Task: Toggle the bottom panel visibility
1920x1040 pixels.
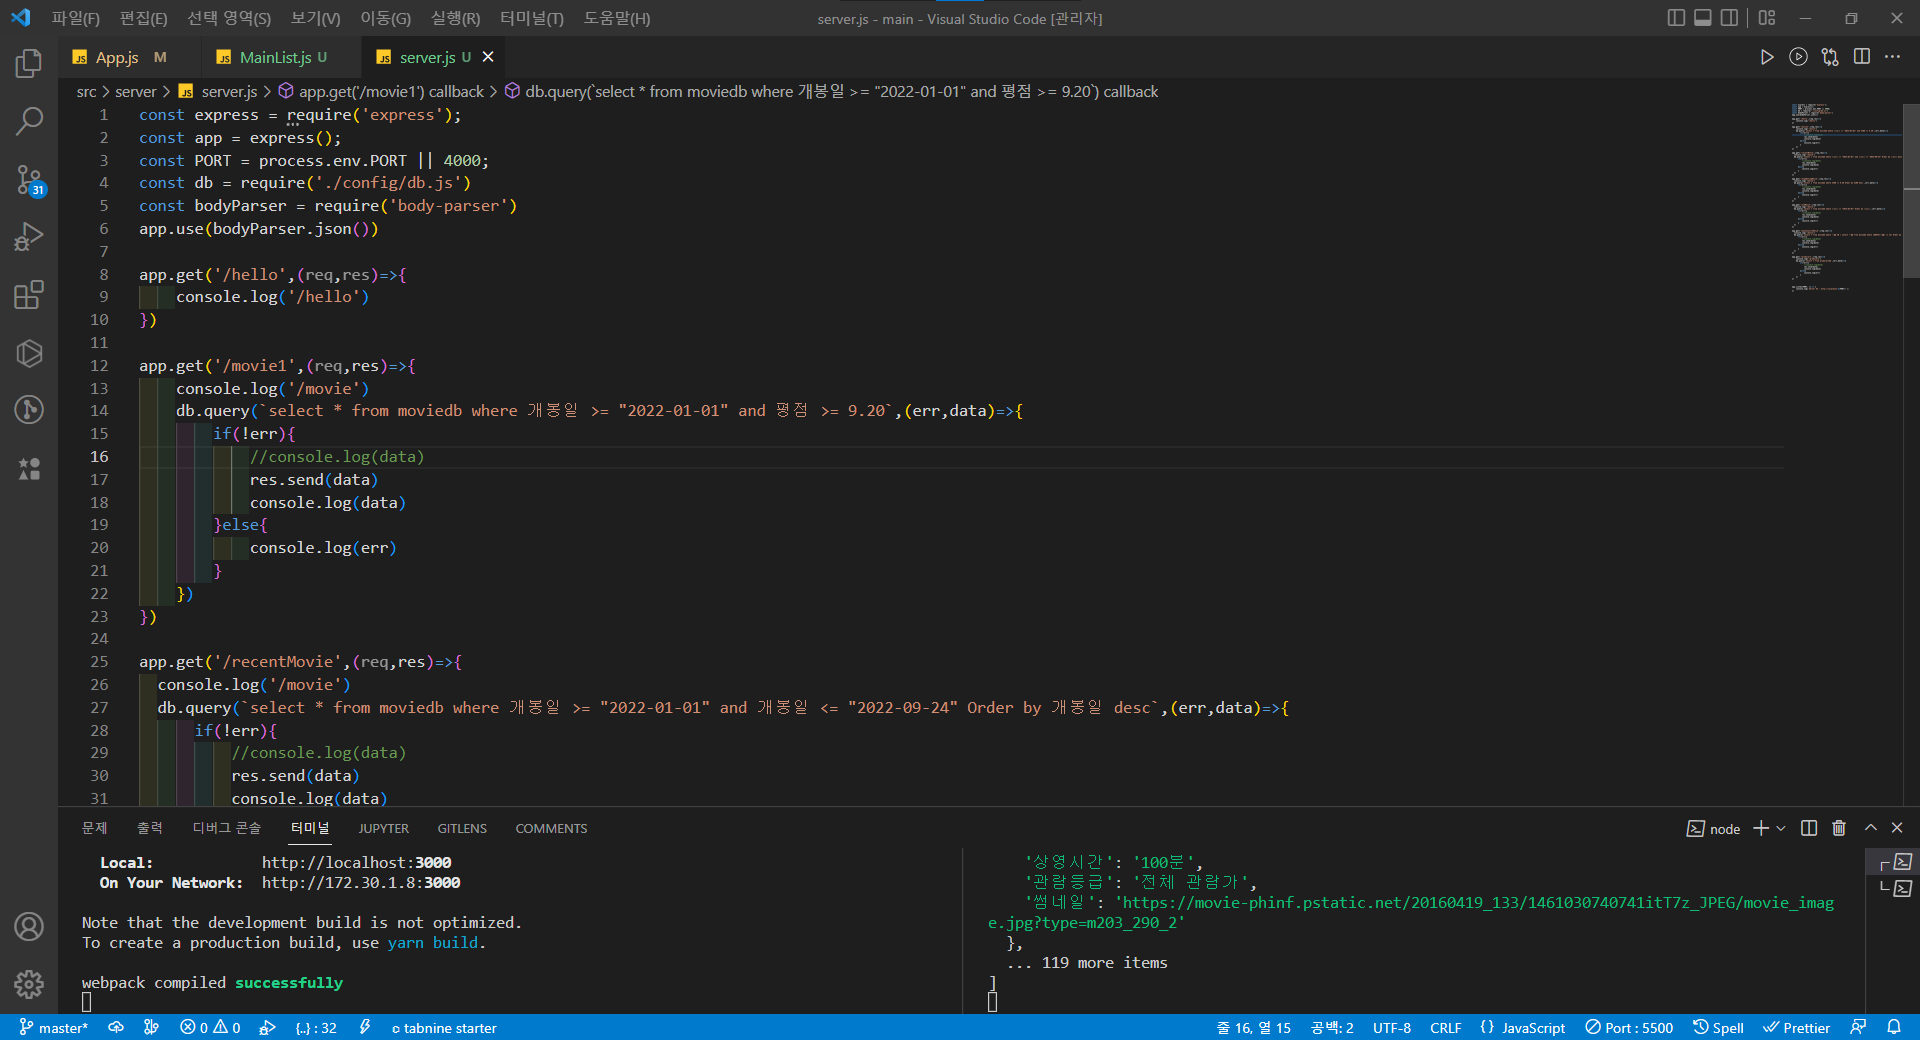Action: [1703, 18]
